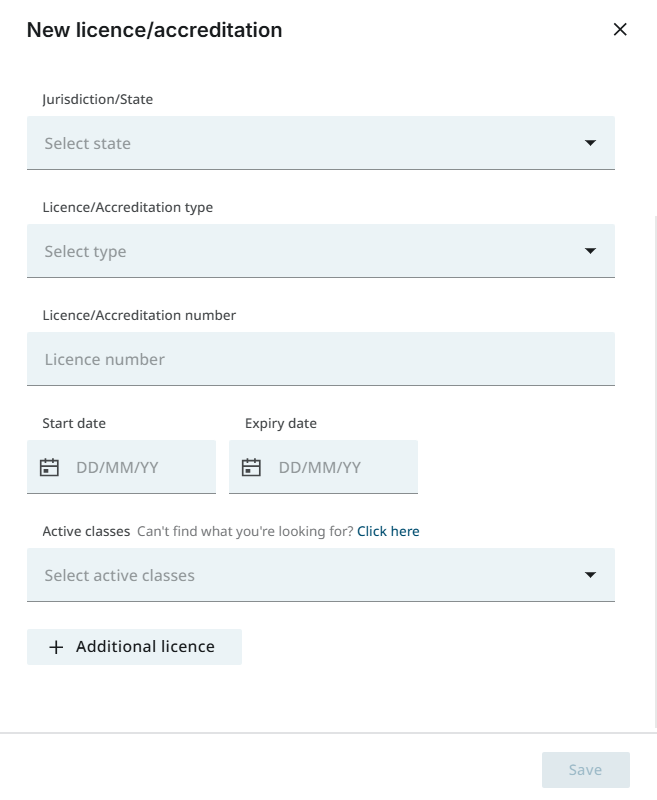Click the Licence/Accreditation number label
This screenshot has height=800, width=657.
click(x=139, y=315)
